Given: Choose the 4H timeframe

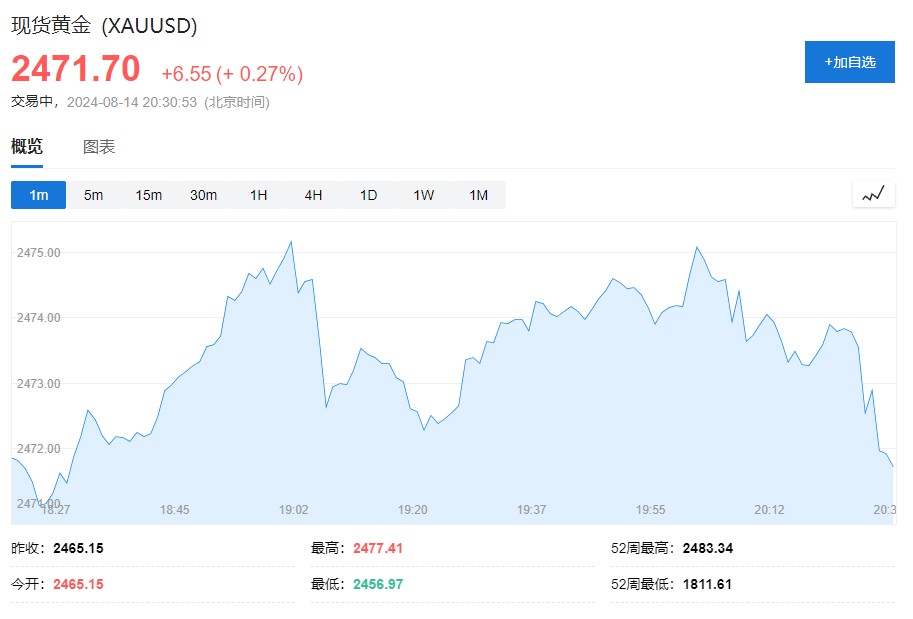Looking at the screenshot, I should pos(313,195).
